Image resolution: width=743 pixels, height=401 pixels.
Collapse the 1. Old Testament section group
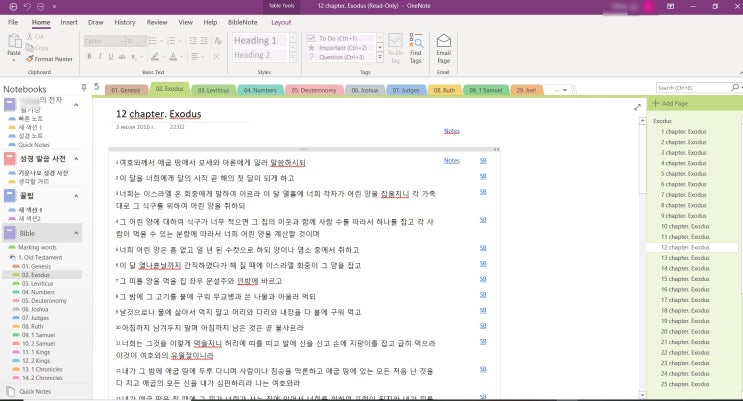(12, 257)
